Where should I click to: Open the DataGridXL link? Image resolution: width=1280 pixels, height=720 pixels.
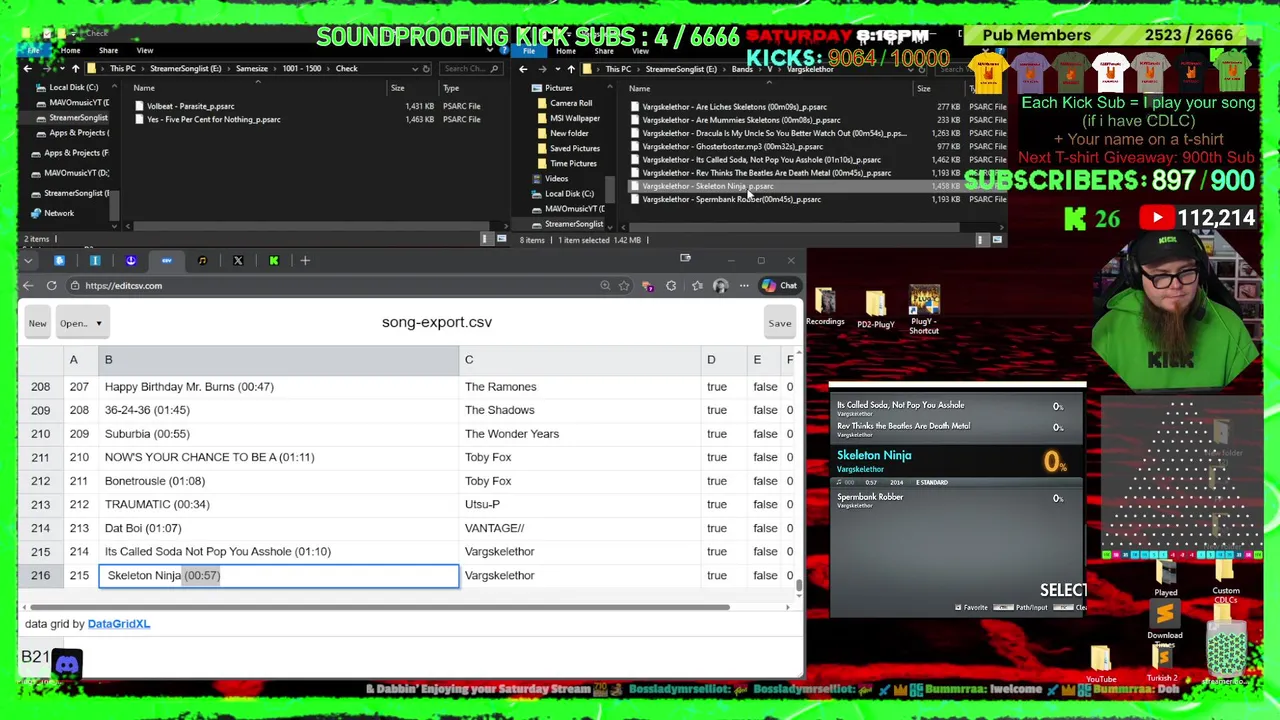click(119, 624)
